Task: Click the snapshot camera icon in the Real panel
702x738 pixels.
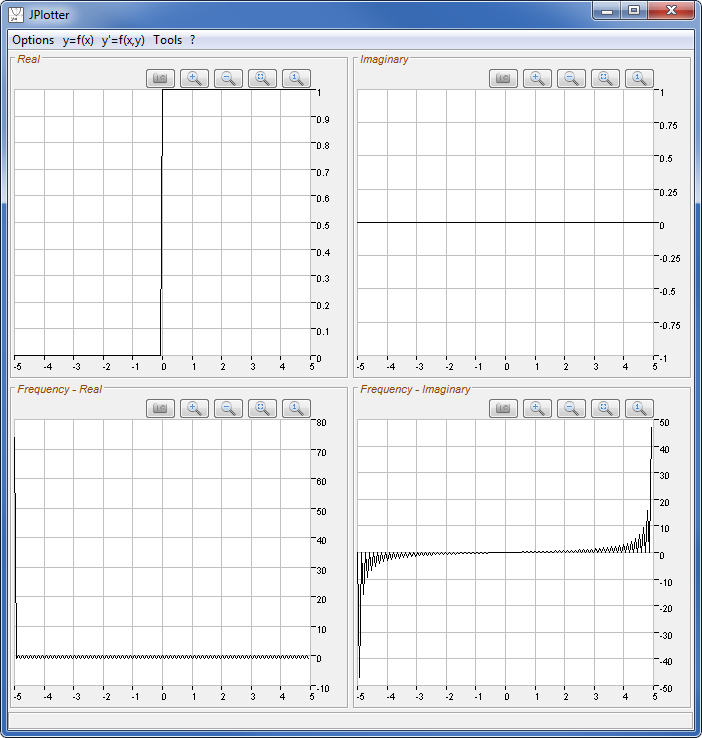Action: click(x=161, y=78)
